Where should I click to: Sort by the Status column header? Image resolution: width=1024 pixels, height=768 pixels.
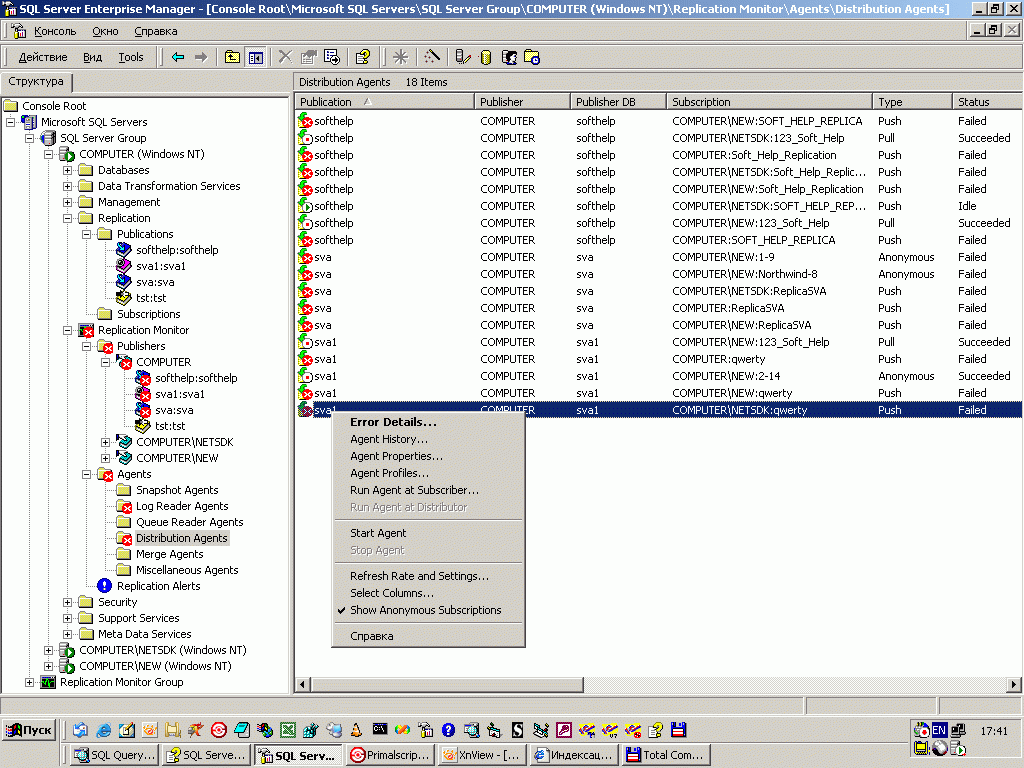pos(987,102)
